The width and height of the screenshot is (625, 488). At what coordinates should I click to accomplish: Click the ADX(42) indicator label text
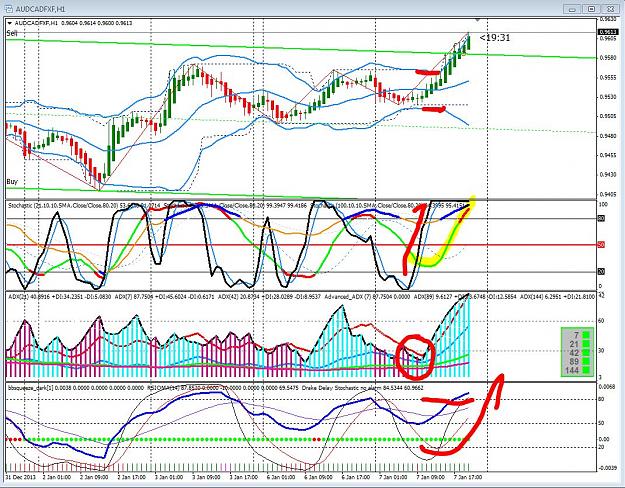[x=269, y=297]
